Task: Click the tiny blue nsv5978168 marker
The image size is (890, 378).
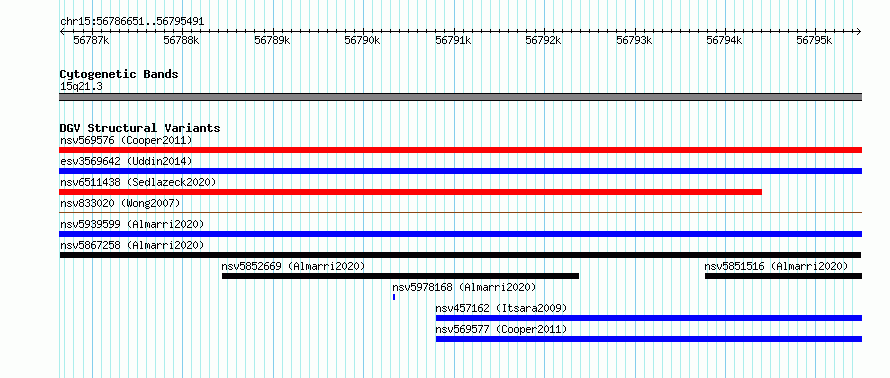Action: pos(394,297)
